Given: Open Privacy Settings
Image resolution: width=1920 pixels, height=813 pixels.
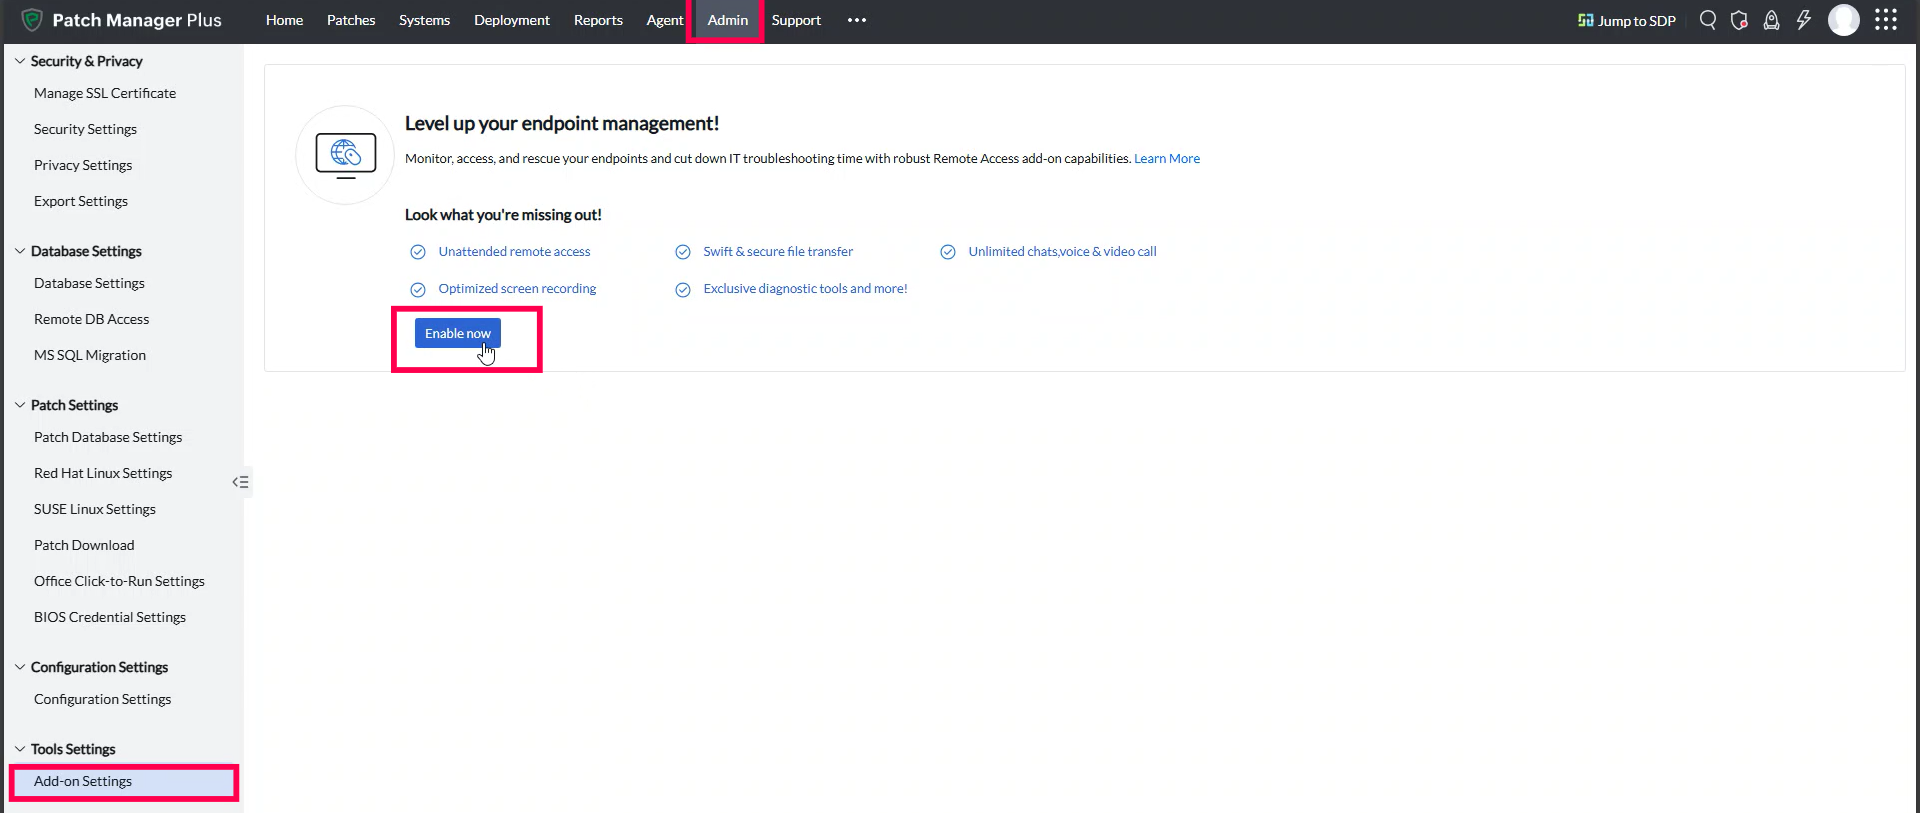Looking at the screenshot, I should pyautogui.click(x=83, y=165).
